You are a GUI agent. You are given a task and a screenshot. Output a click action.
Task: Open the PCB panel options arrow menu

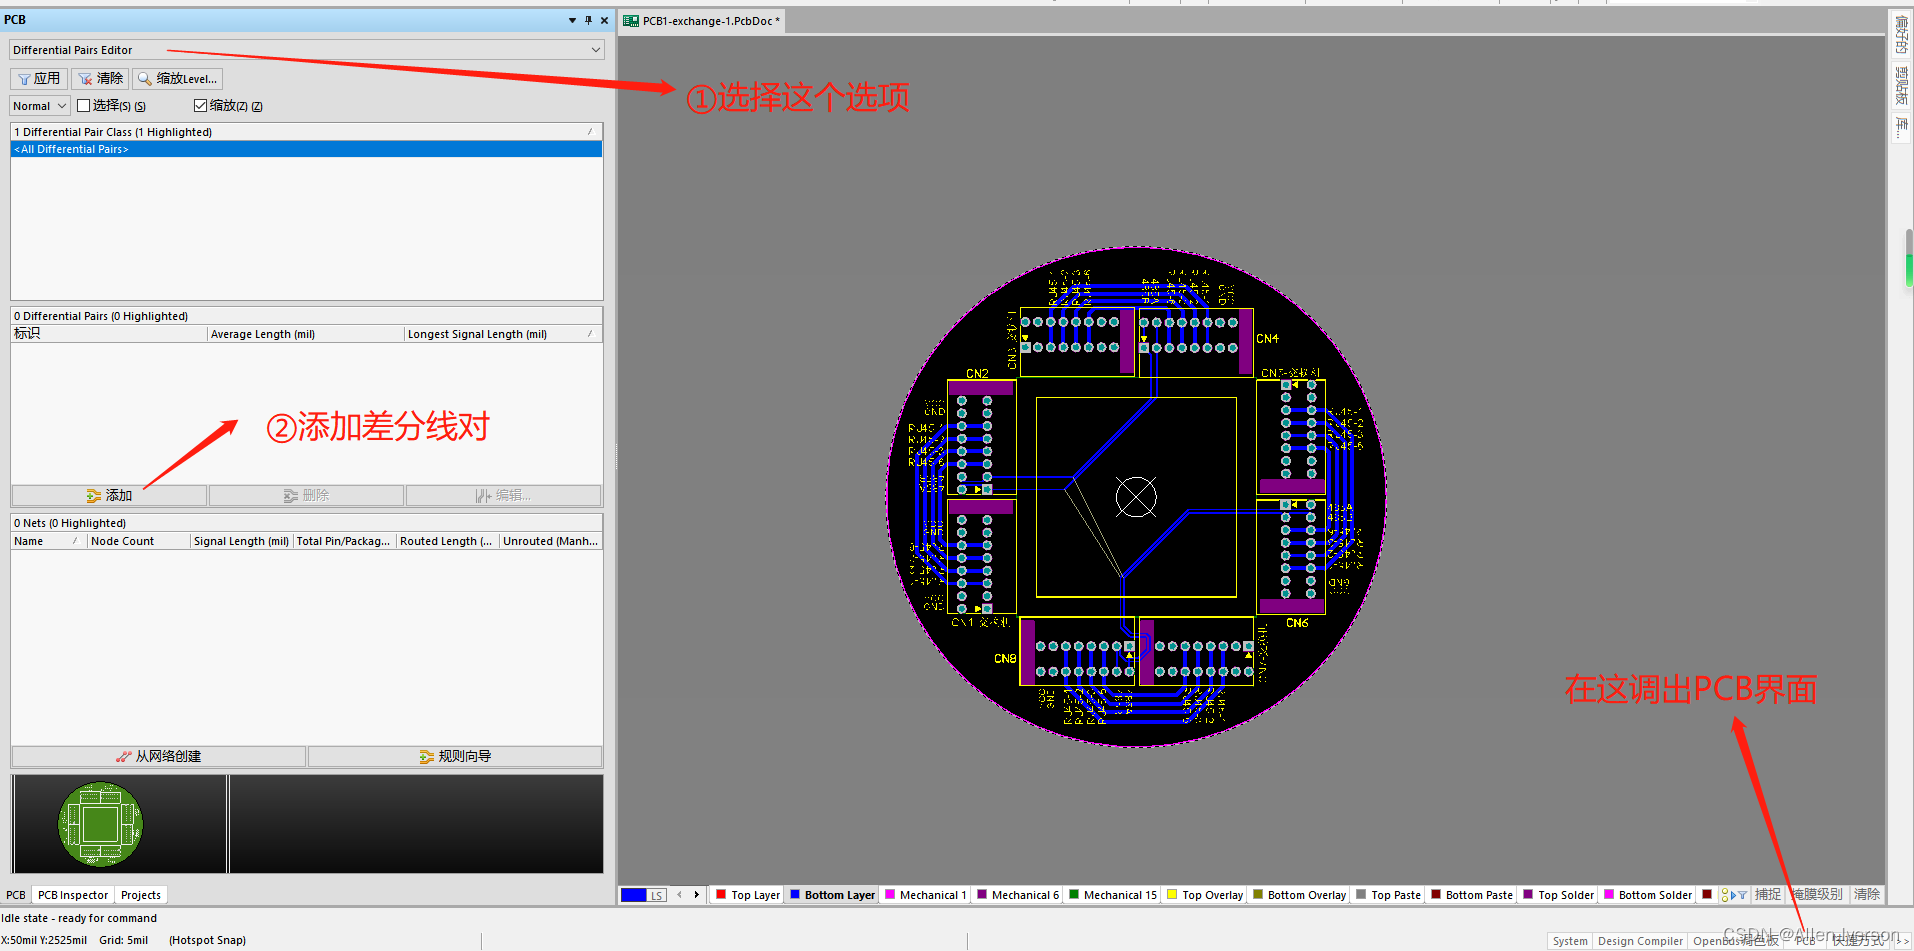coord(572,20)
